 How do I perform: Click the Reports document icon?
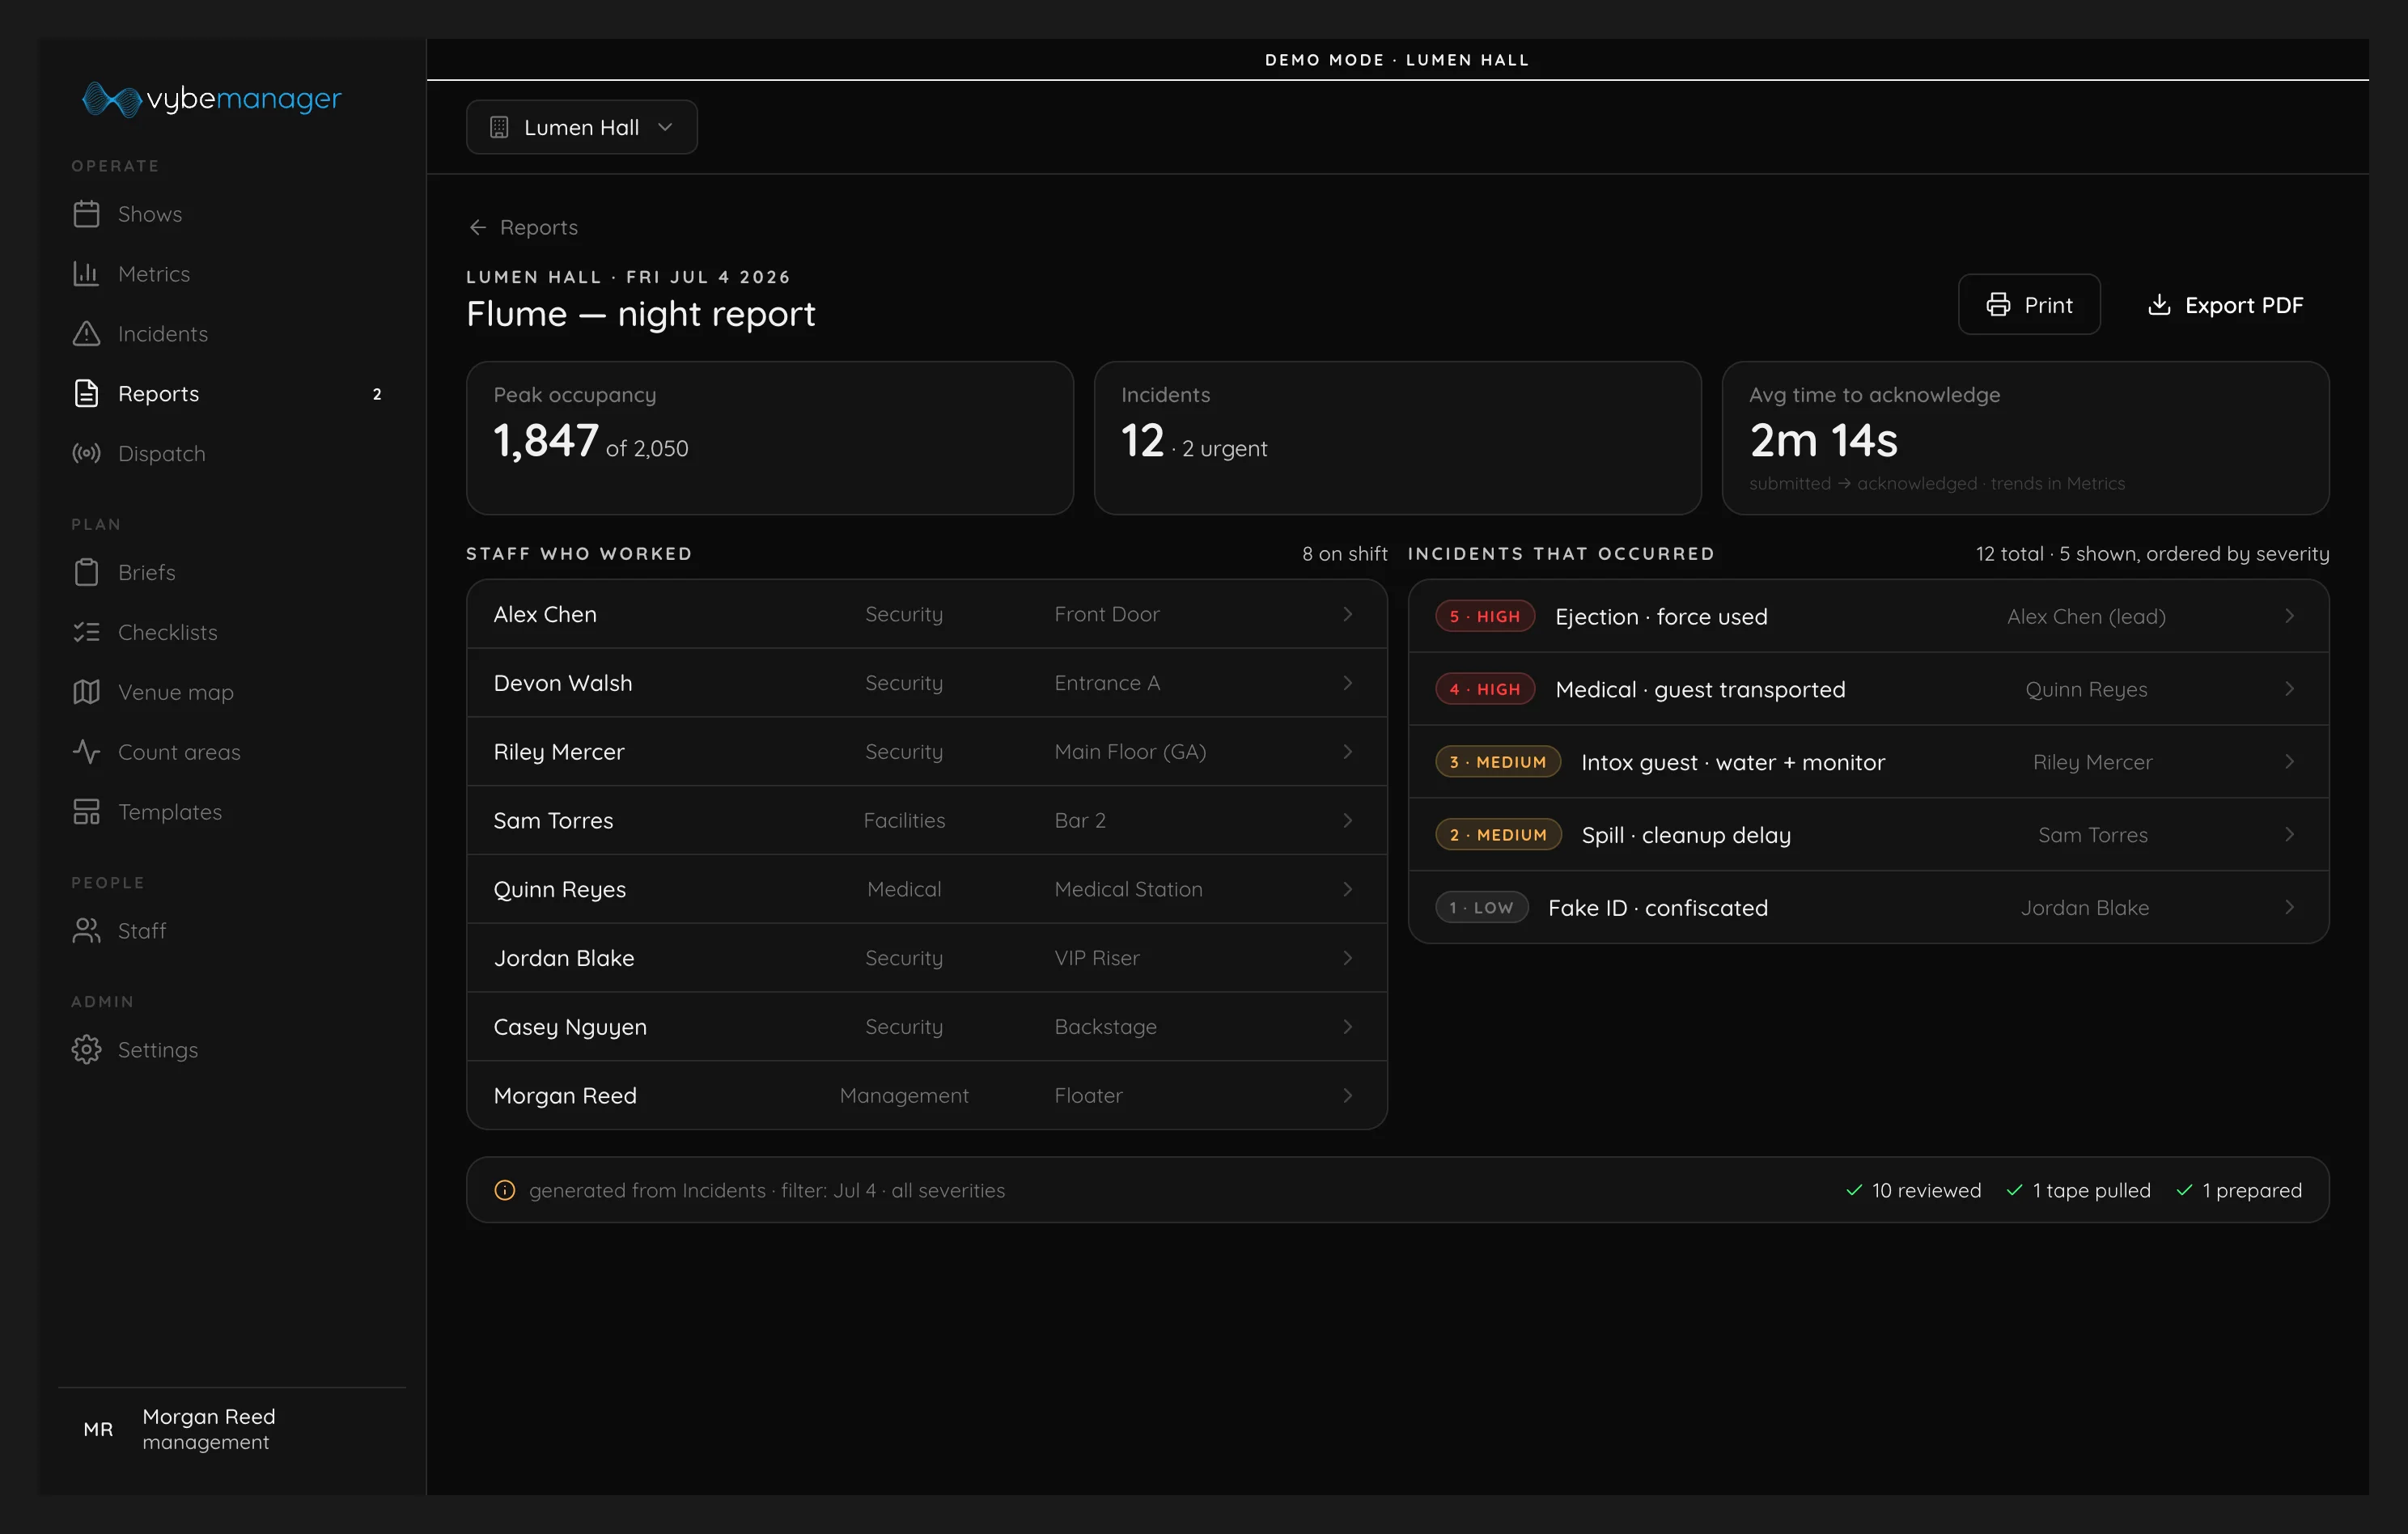pyautogui.click(x=86, y=394)
